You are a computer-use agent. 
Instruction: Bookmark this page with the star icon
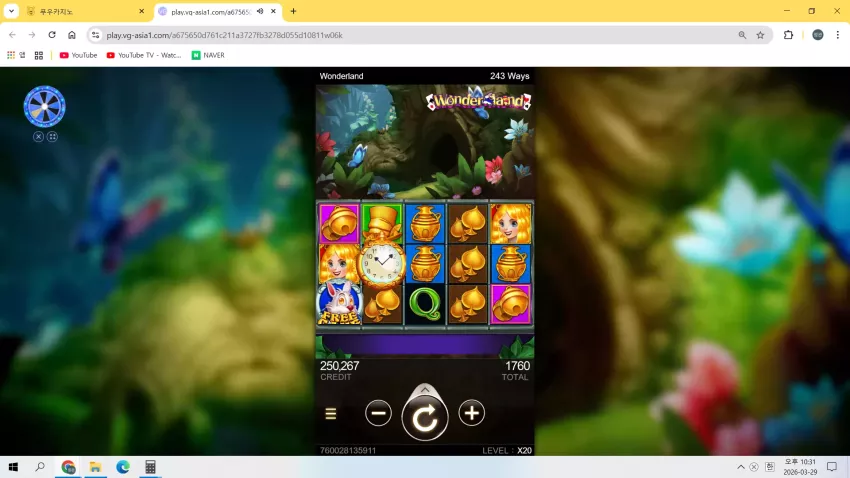point(760,35)
